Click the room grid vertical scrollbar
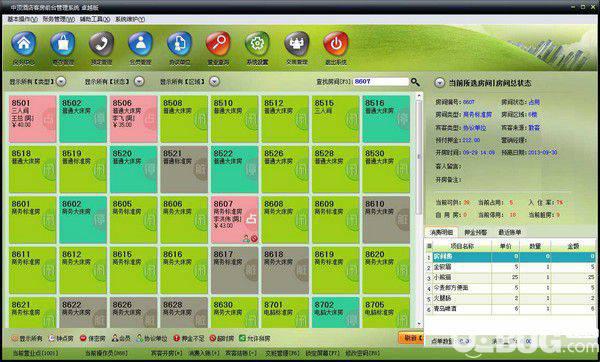This screenshot has height=362, width=600. tap(419, 157)
